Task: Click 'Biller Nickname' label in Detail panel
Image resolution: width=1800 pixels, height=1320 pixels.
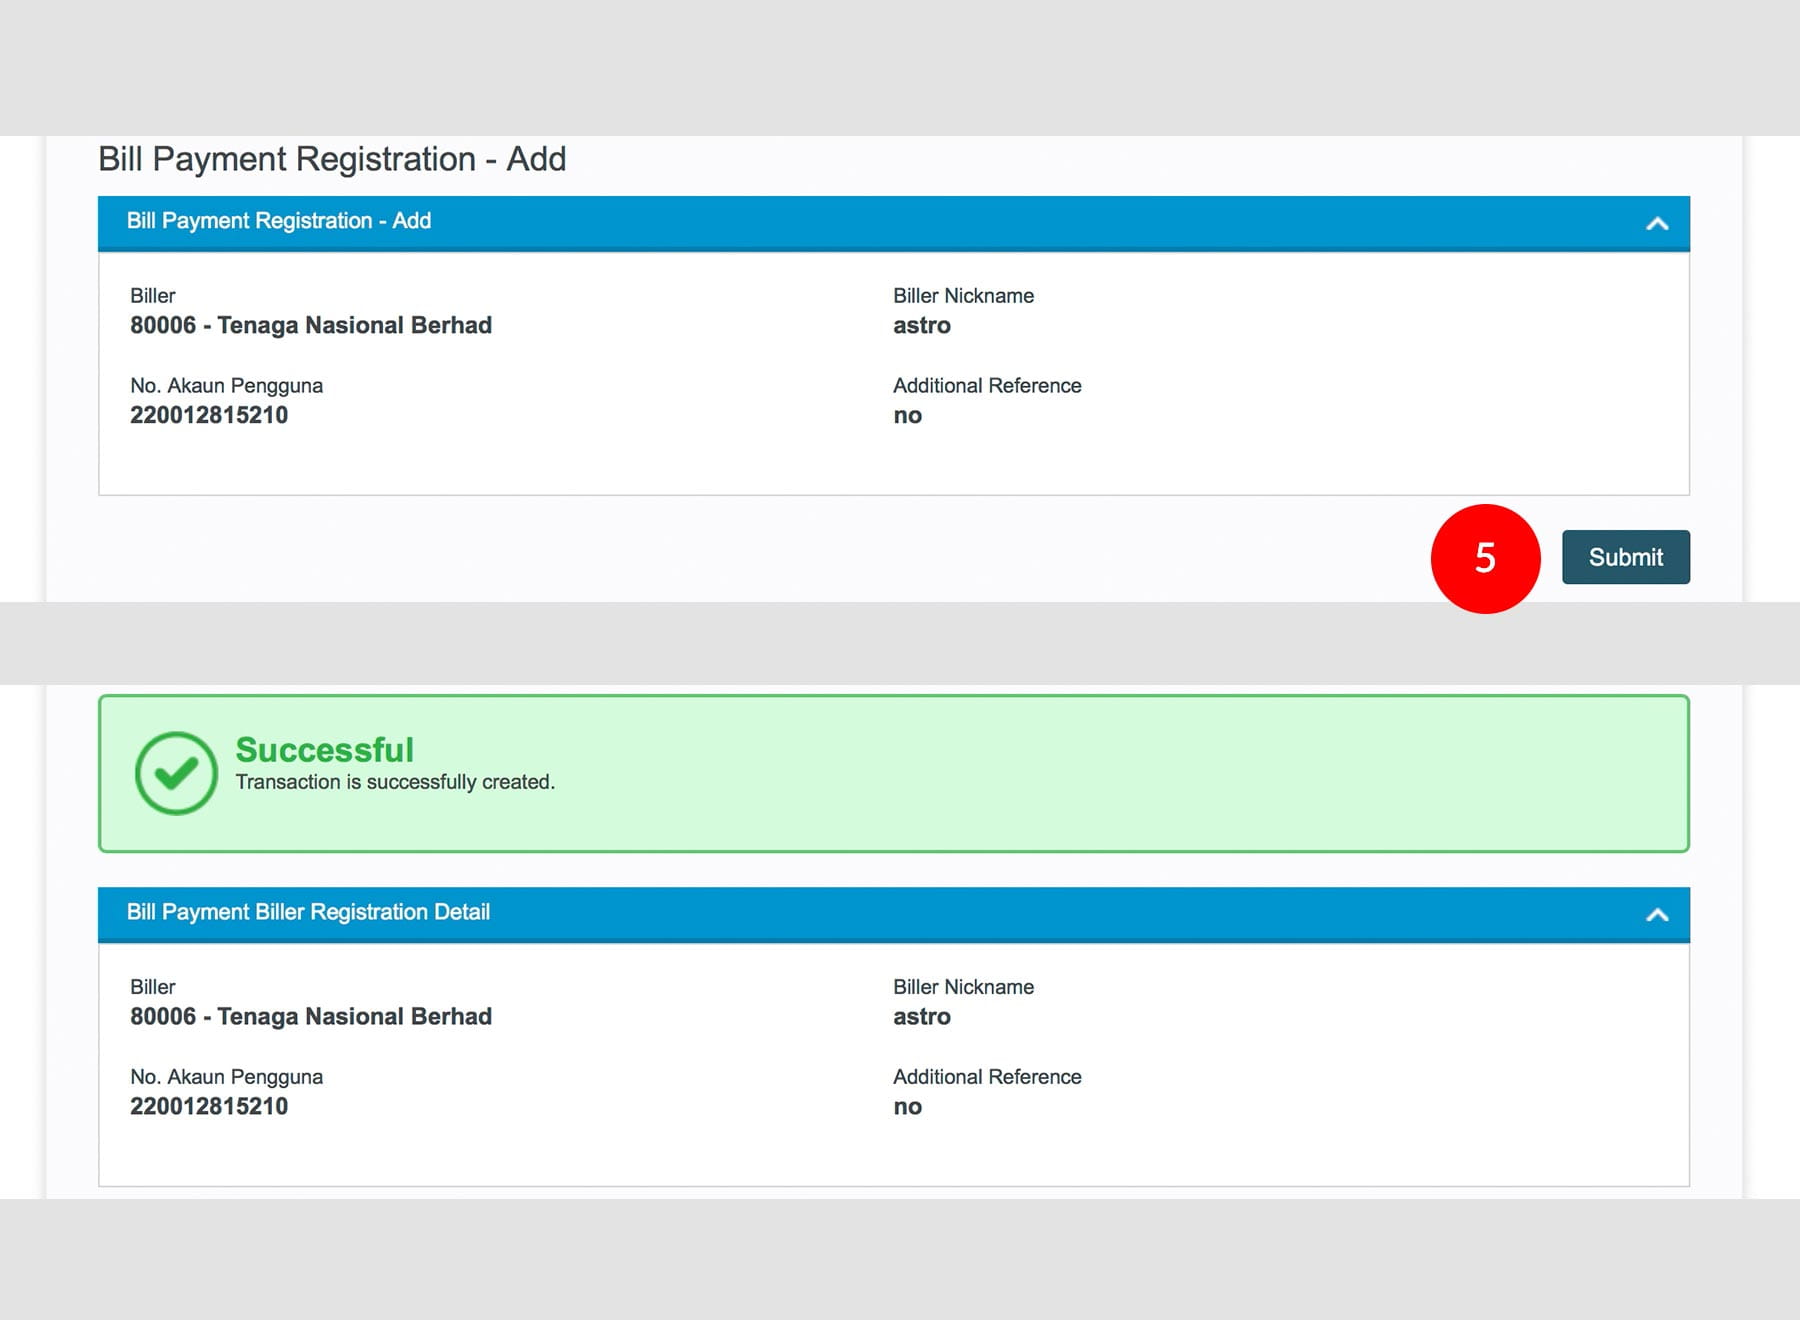Action: pos(963,987)
